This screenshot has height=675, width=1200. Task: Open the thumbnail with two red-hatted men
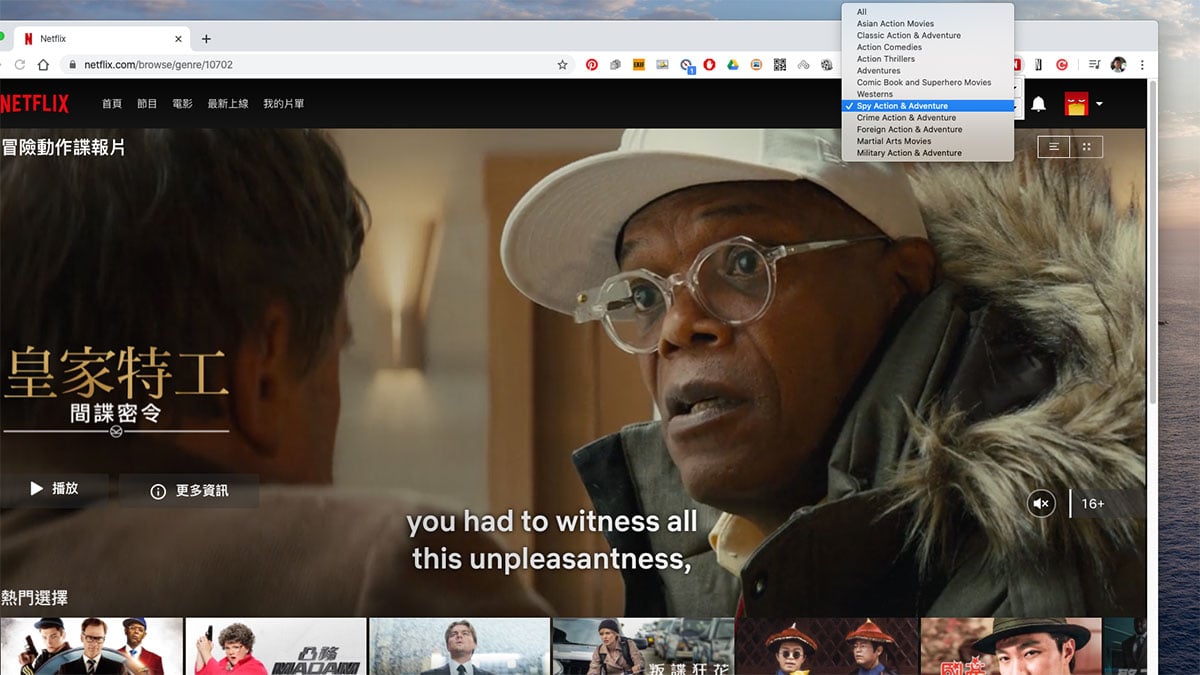point(827,646)
